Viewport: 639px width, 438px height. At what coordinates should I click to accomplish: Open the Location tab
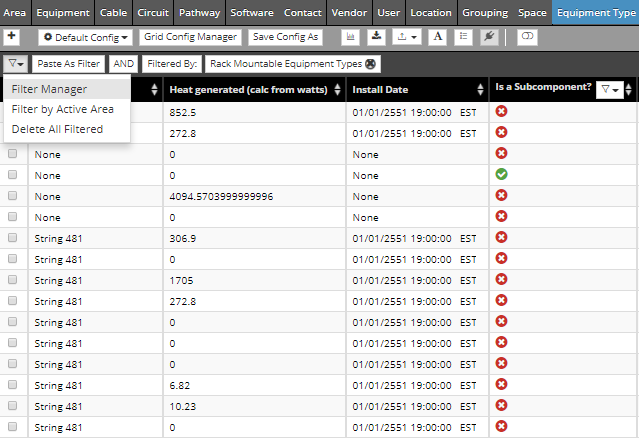(431, 13)
